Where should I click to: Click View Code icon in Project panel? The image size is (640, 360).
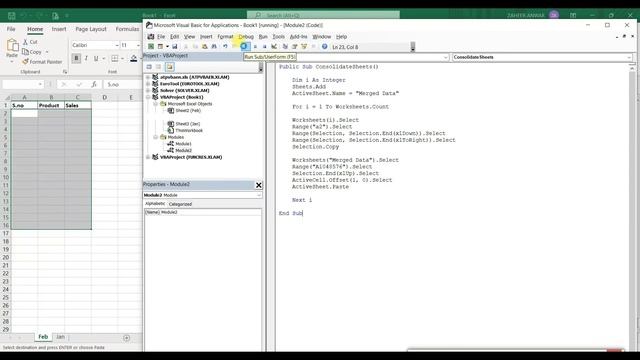pos(149,67)
